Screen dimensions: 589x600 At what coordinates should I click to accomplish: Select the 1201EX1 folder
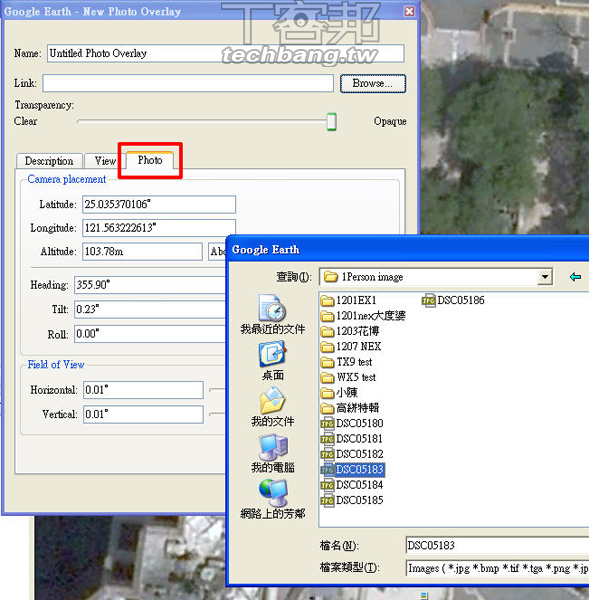click(x=349, y=300)
